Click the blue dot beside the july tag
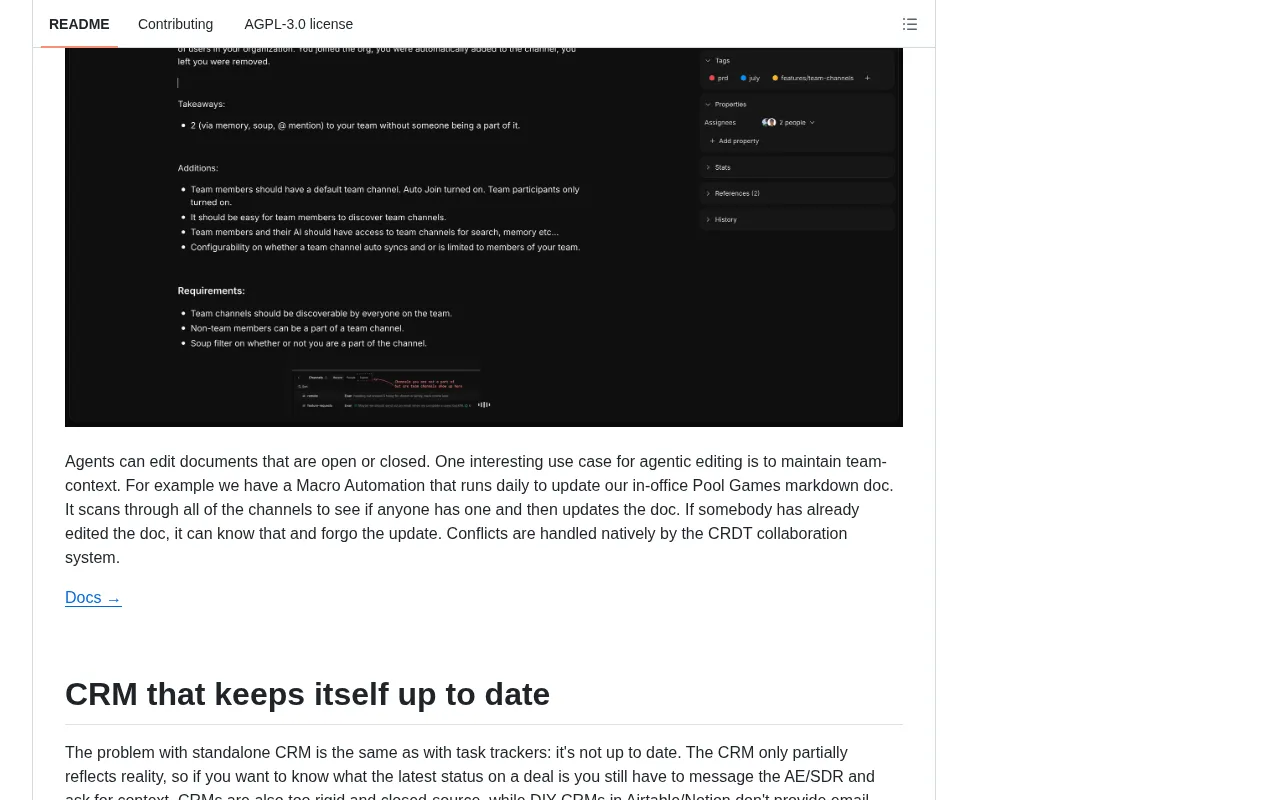This screenshot has height=800, width=1280. tap(743, 78)
